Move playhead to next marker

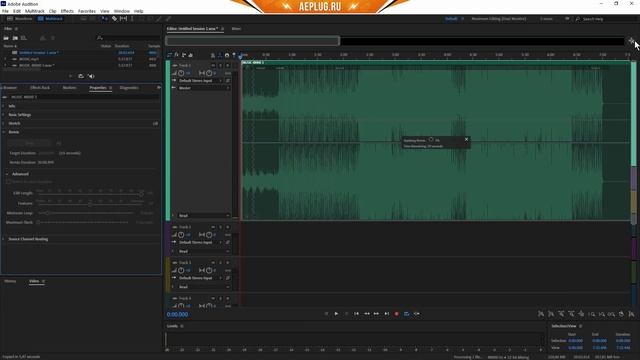387,314
